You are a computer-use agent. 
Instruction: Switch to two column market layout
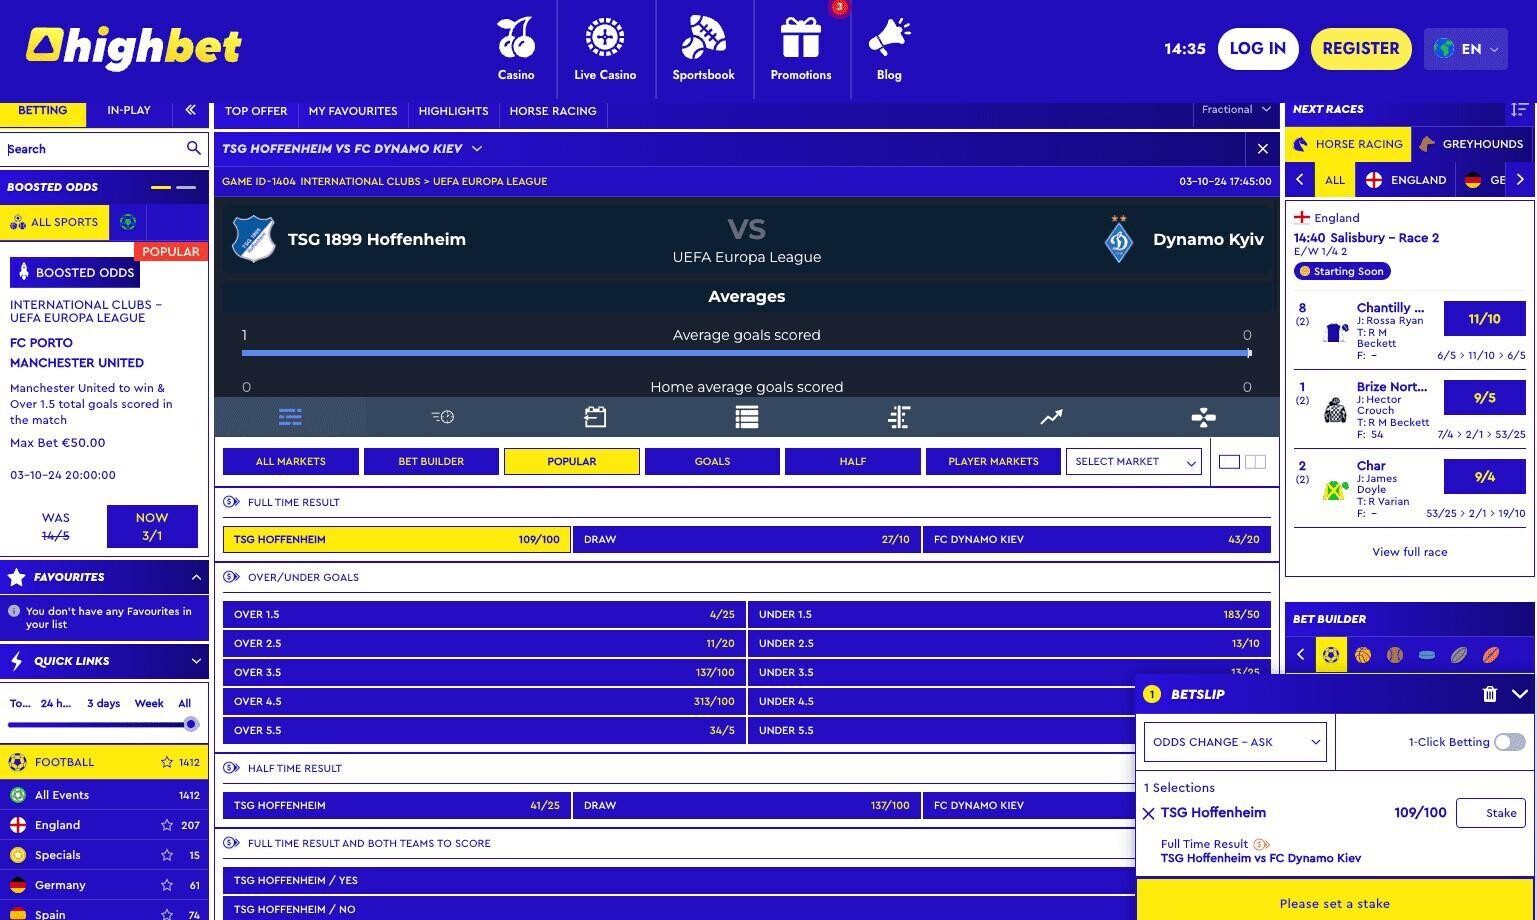1255,462
